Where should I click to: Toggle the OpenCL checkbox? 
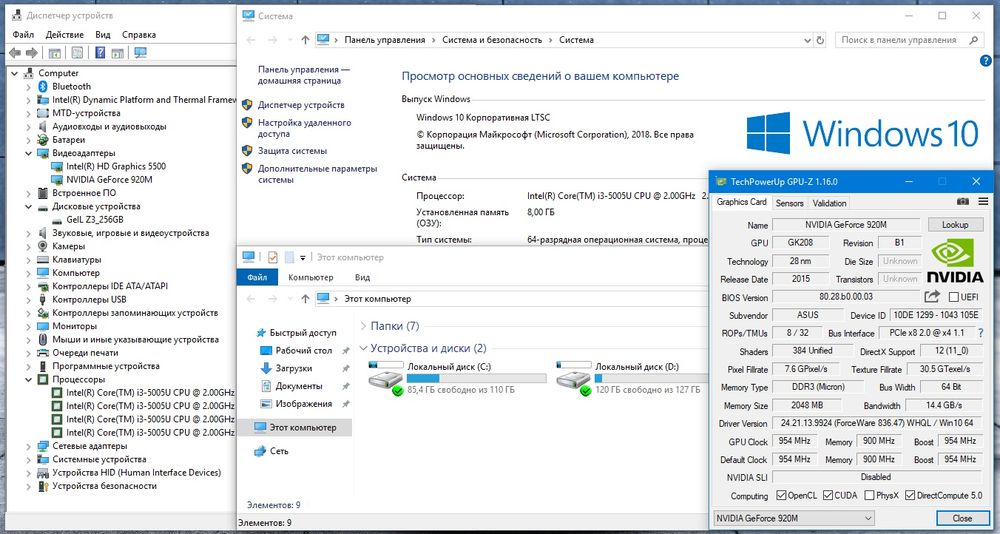[x=781, y=495]
